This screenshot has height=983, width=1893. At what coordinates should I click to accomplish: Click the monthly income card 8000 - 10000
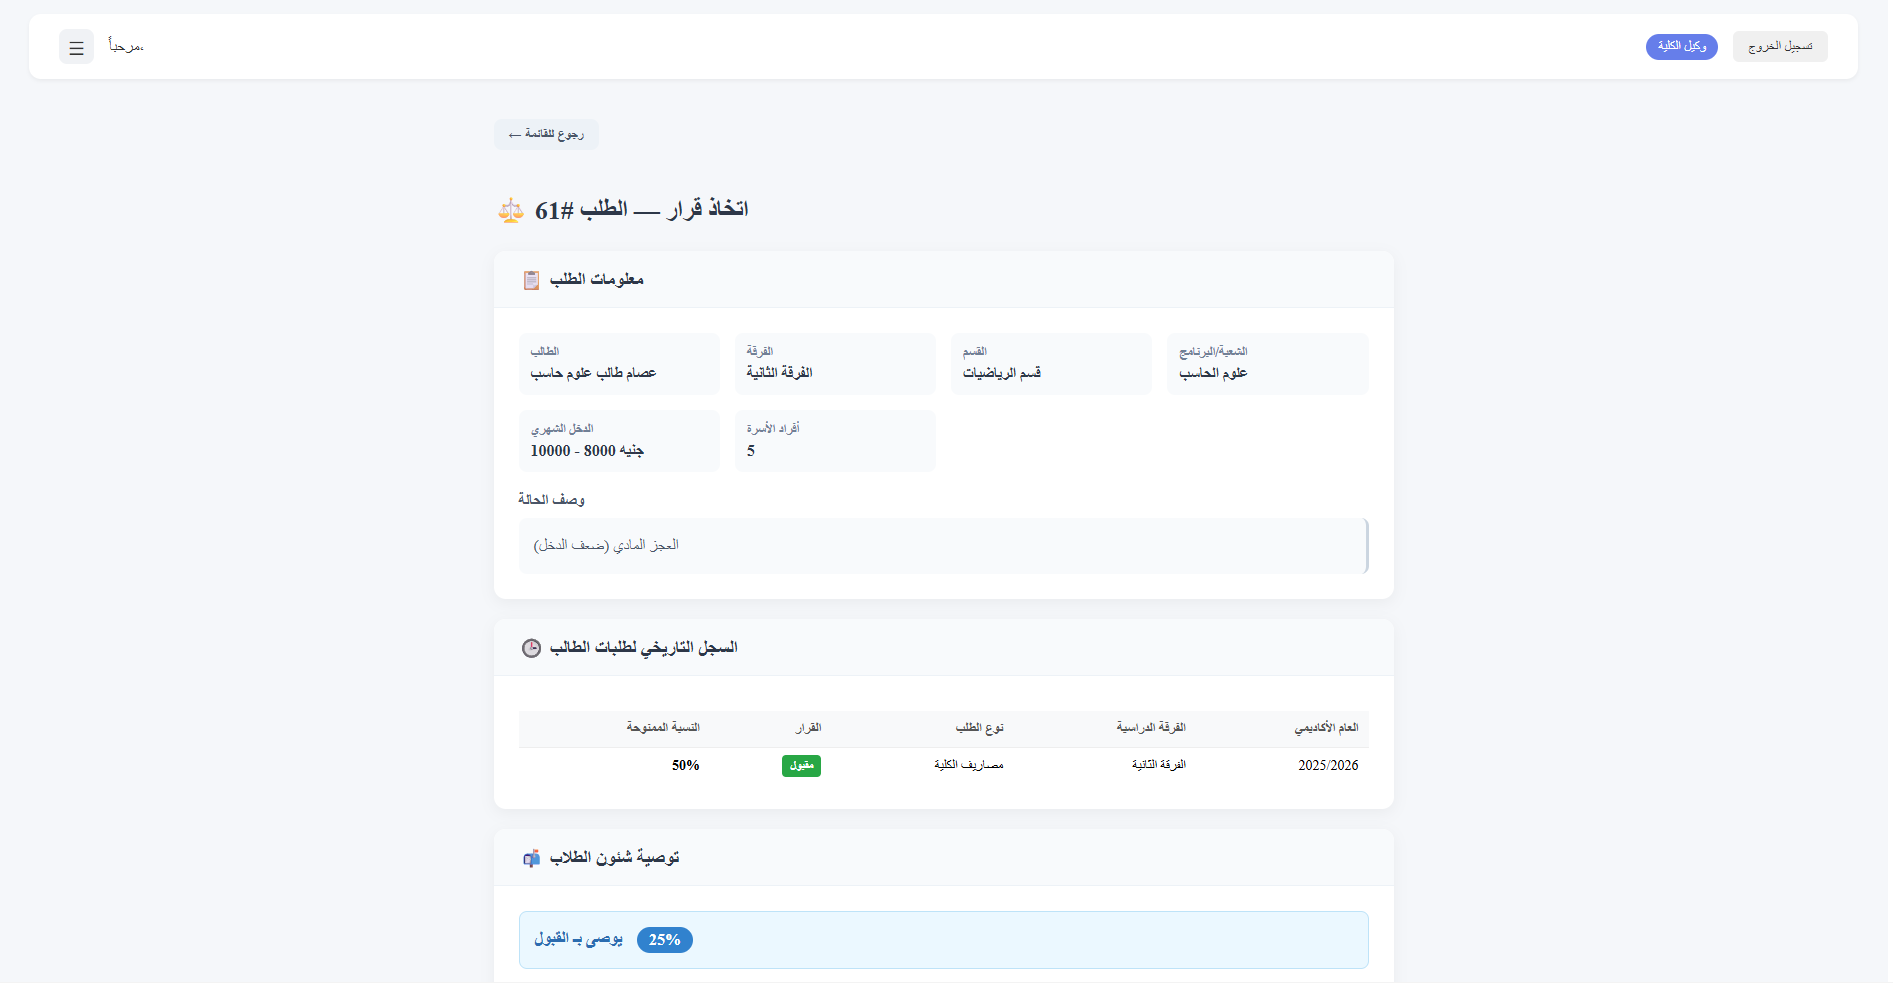[618, 441]
